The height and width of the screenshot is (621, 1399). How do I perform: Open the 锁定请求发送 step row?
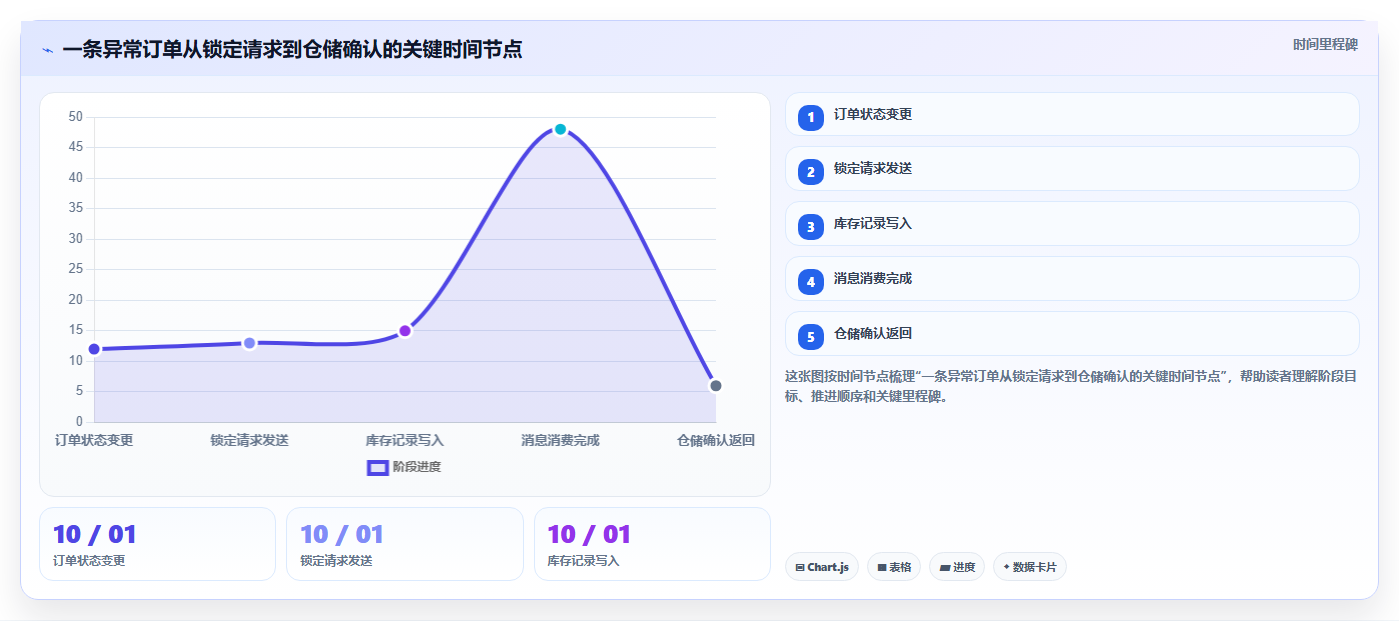(x=1072, y=169)
